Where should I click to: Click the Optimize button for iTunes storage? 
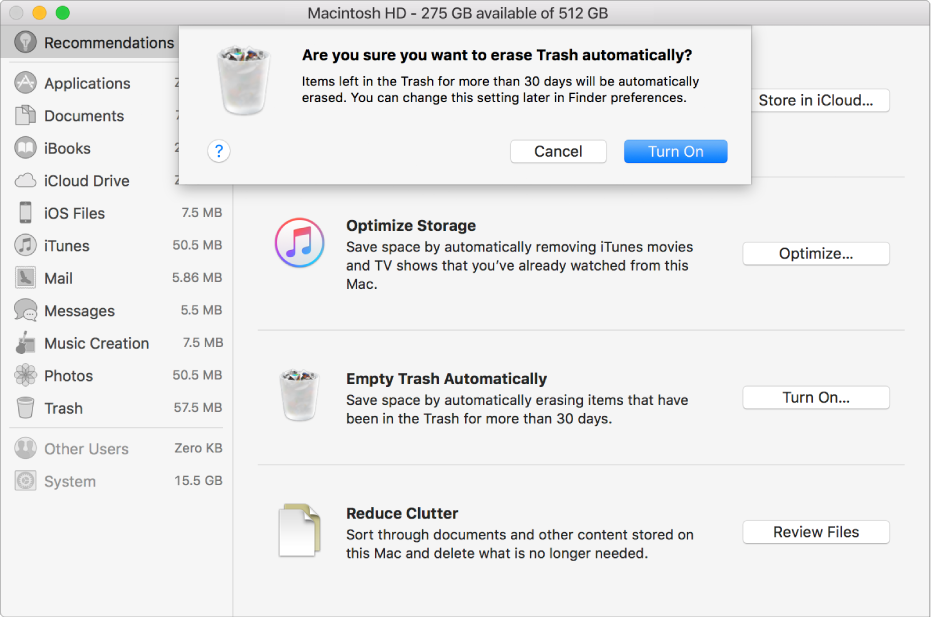(x=815, y=254)
